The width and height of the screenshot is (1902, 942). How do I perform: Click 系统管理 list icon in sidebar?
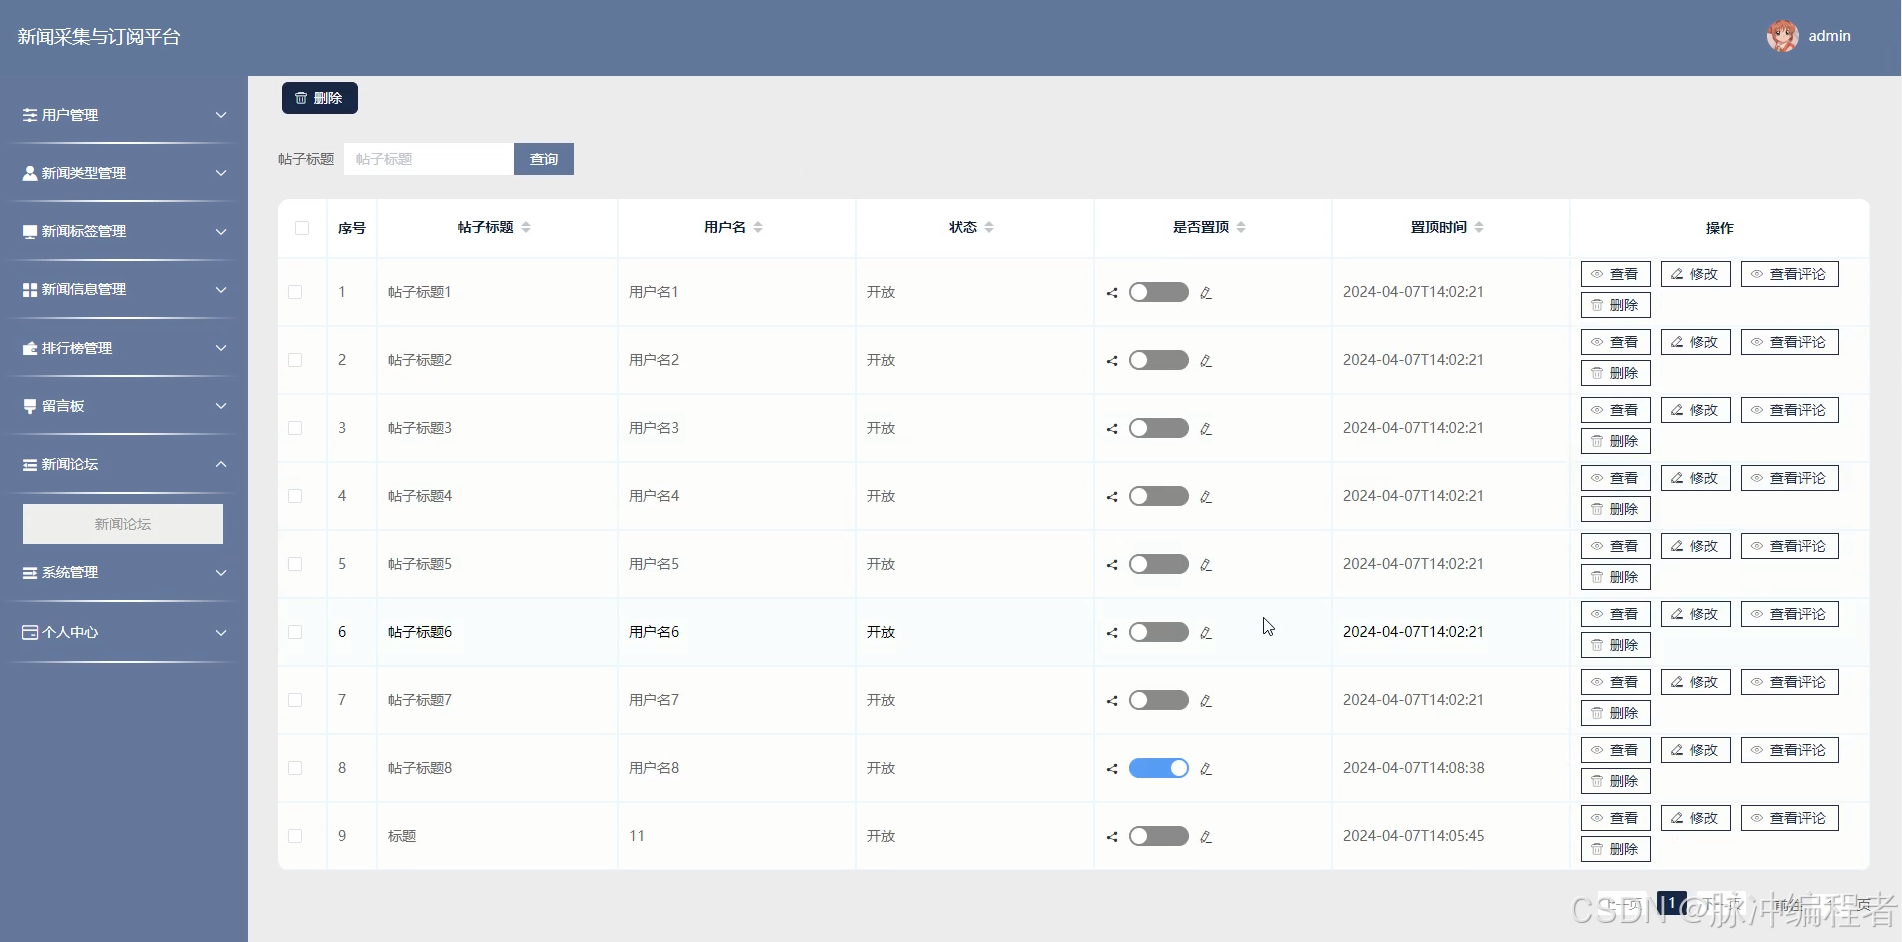pyautogui.click(x=30, y=572)
